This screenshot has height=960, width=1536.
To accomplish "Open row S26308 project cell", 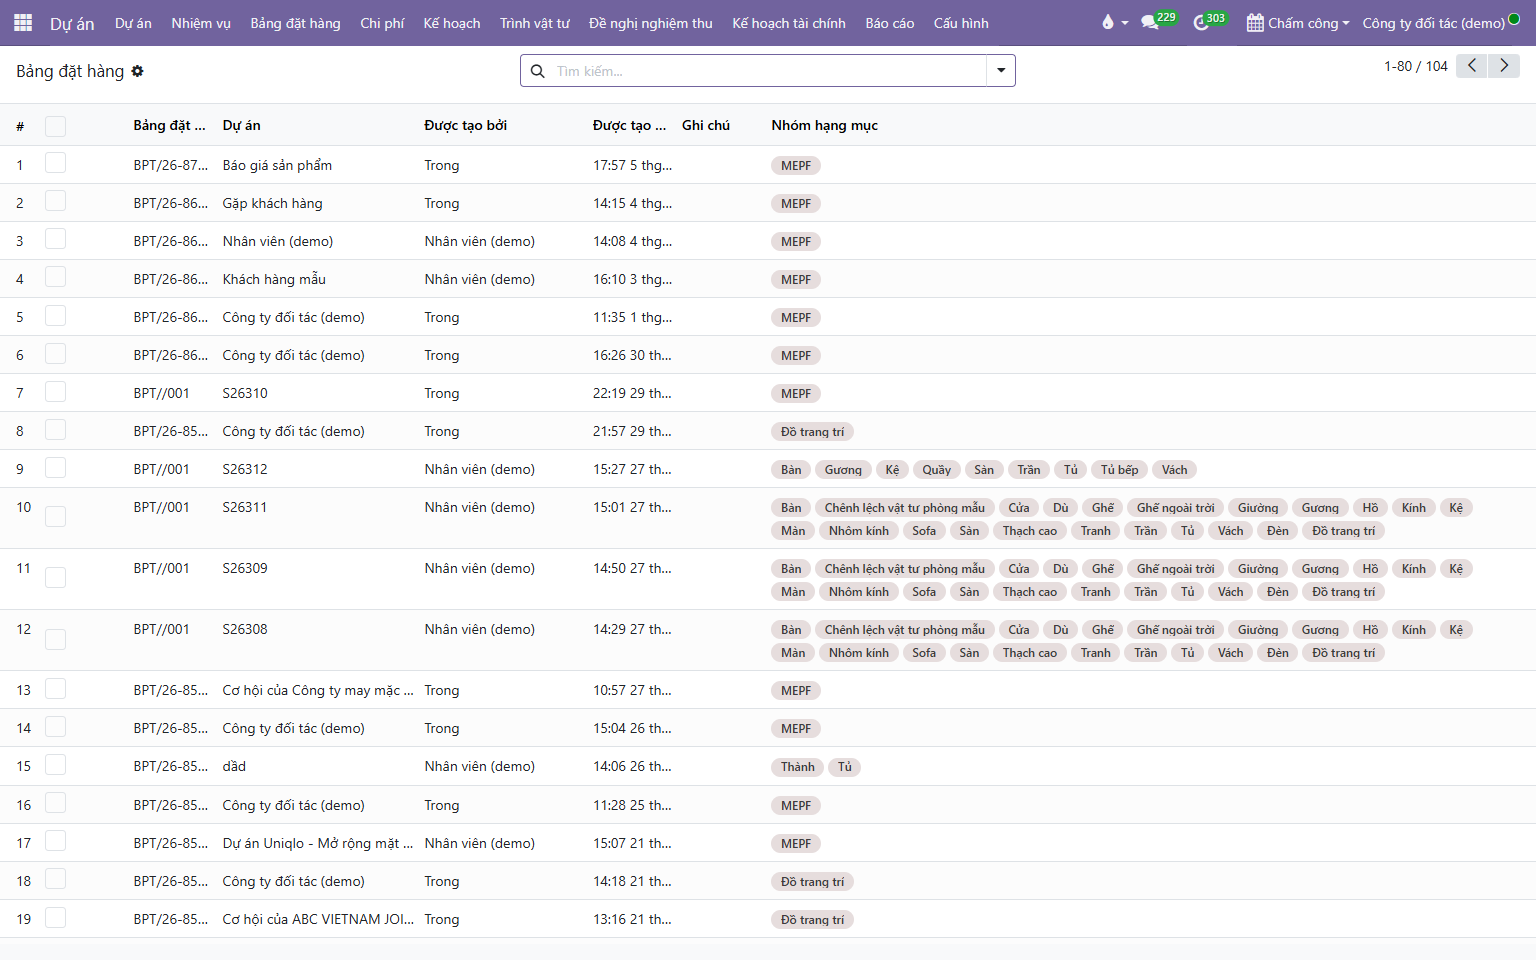I will pyautogui.click(x=245, y=629).
